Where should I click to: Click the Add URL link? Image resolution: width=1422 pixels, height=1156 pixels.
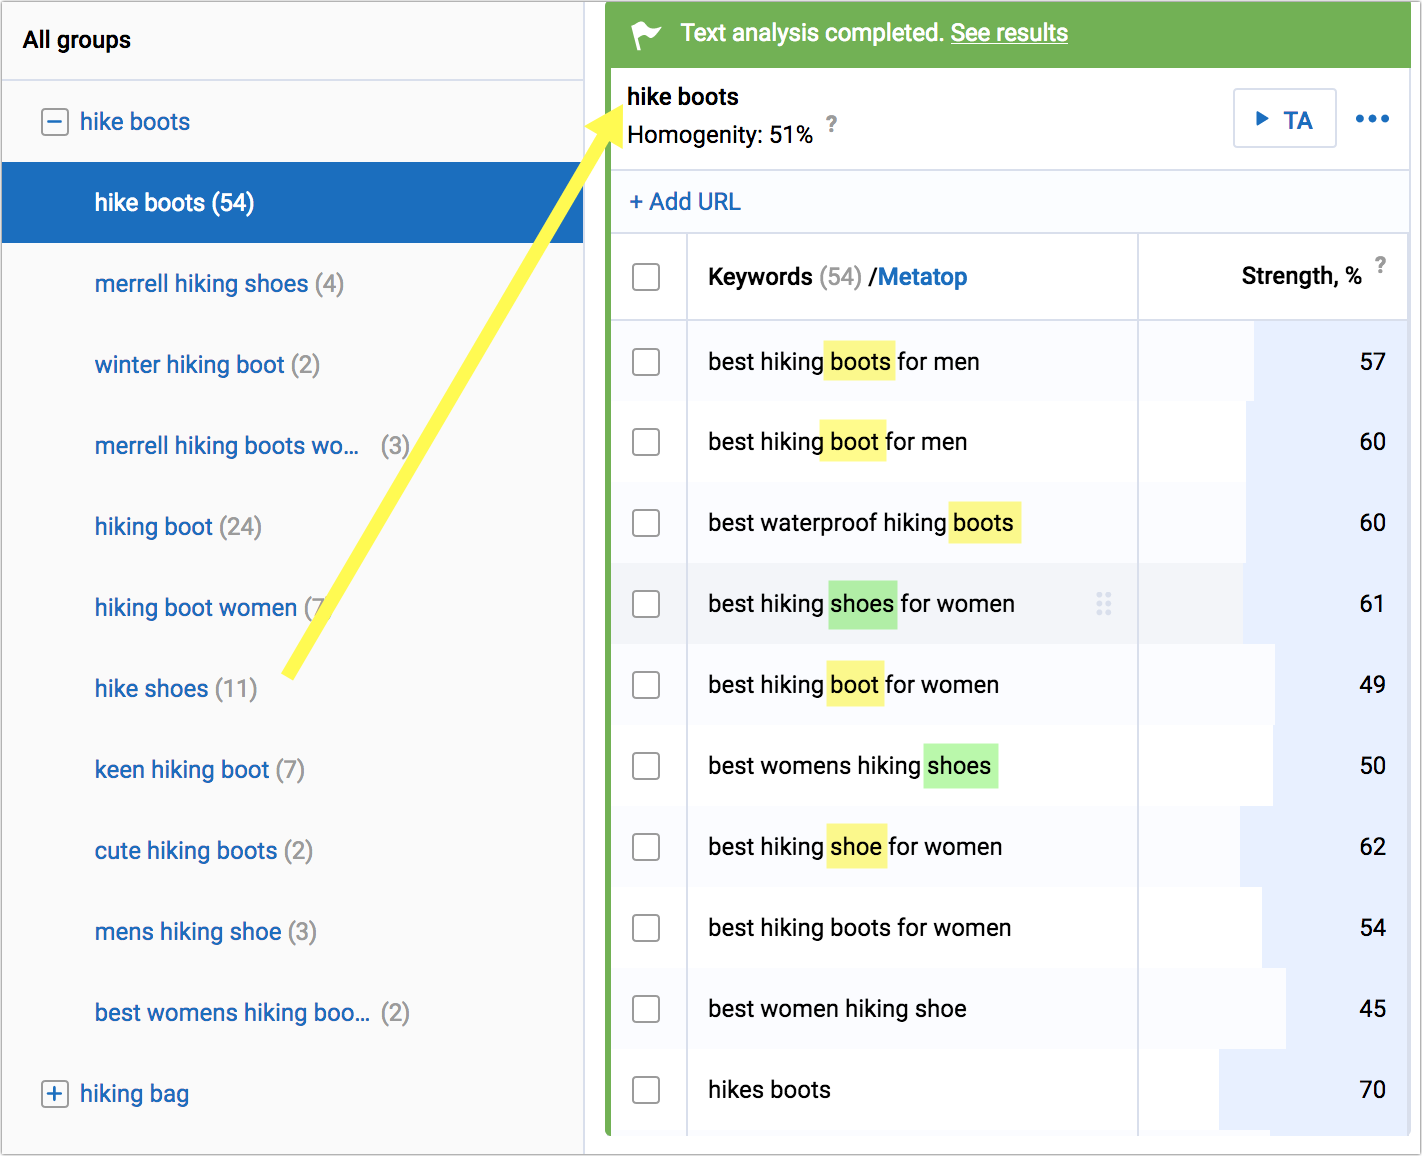tap(685, 202)
